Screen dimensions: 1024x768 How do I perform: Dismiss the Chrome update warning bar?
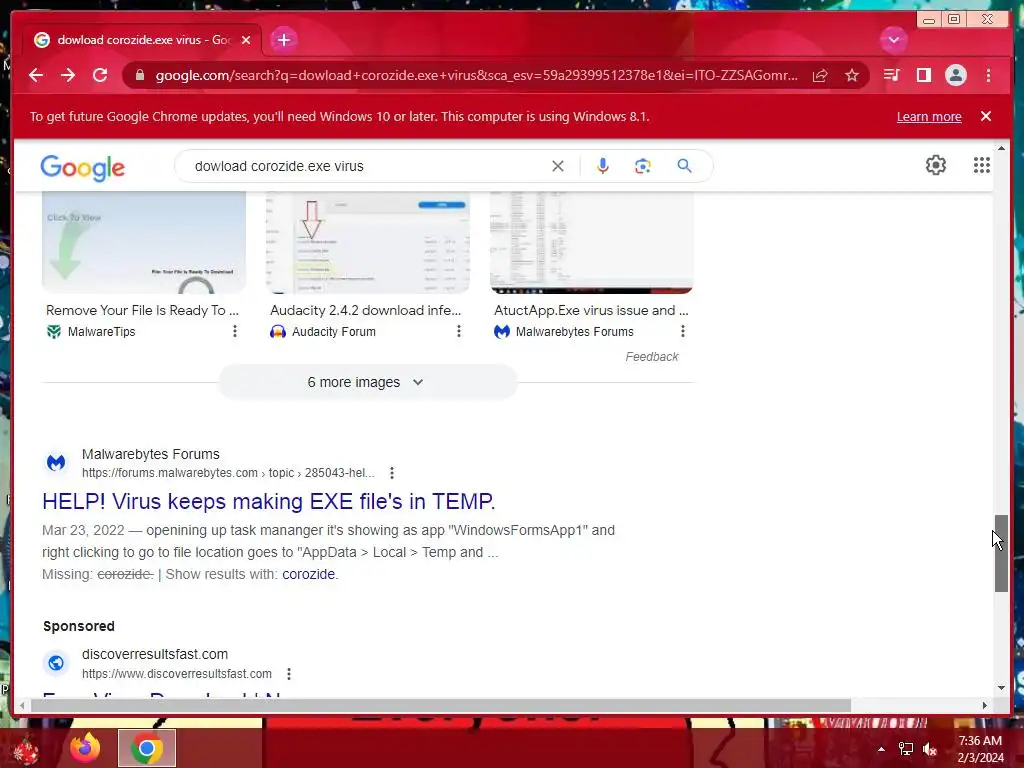tap(986, 116)
